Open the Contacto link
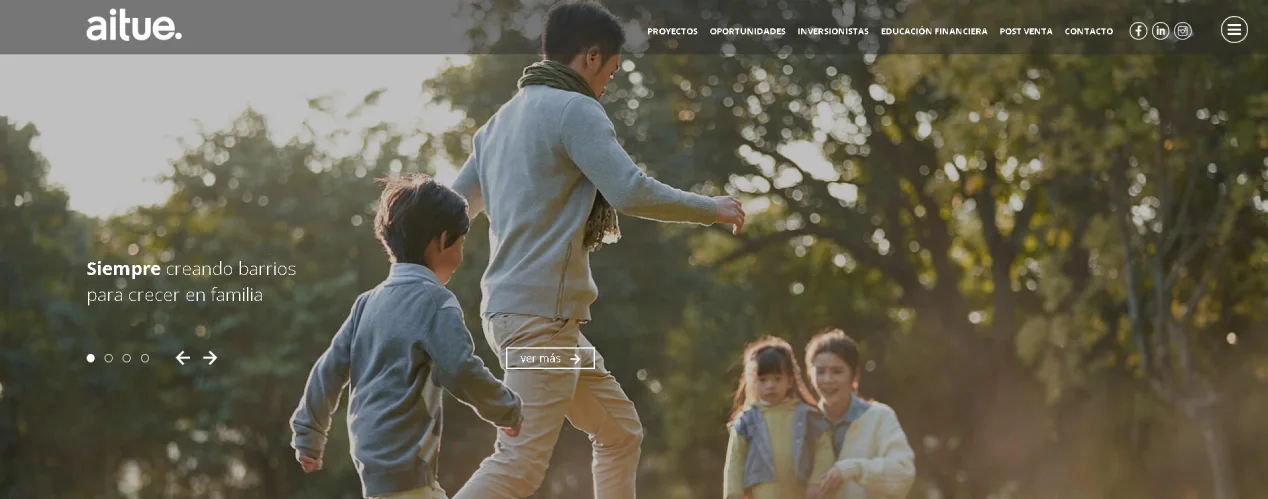 1088,32
